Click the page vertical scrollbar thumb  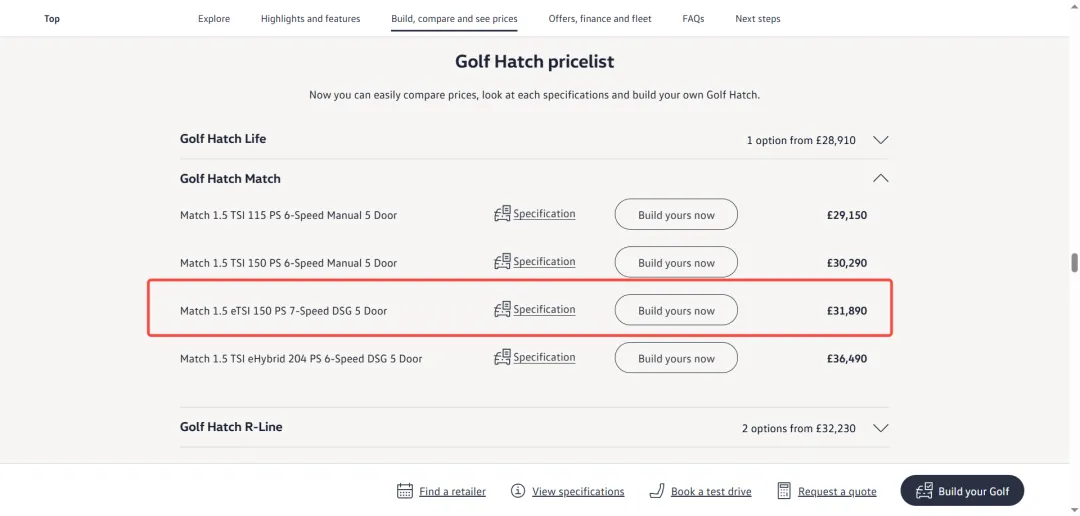pos(1074,263)
